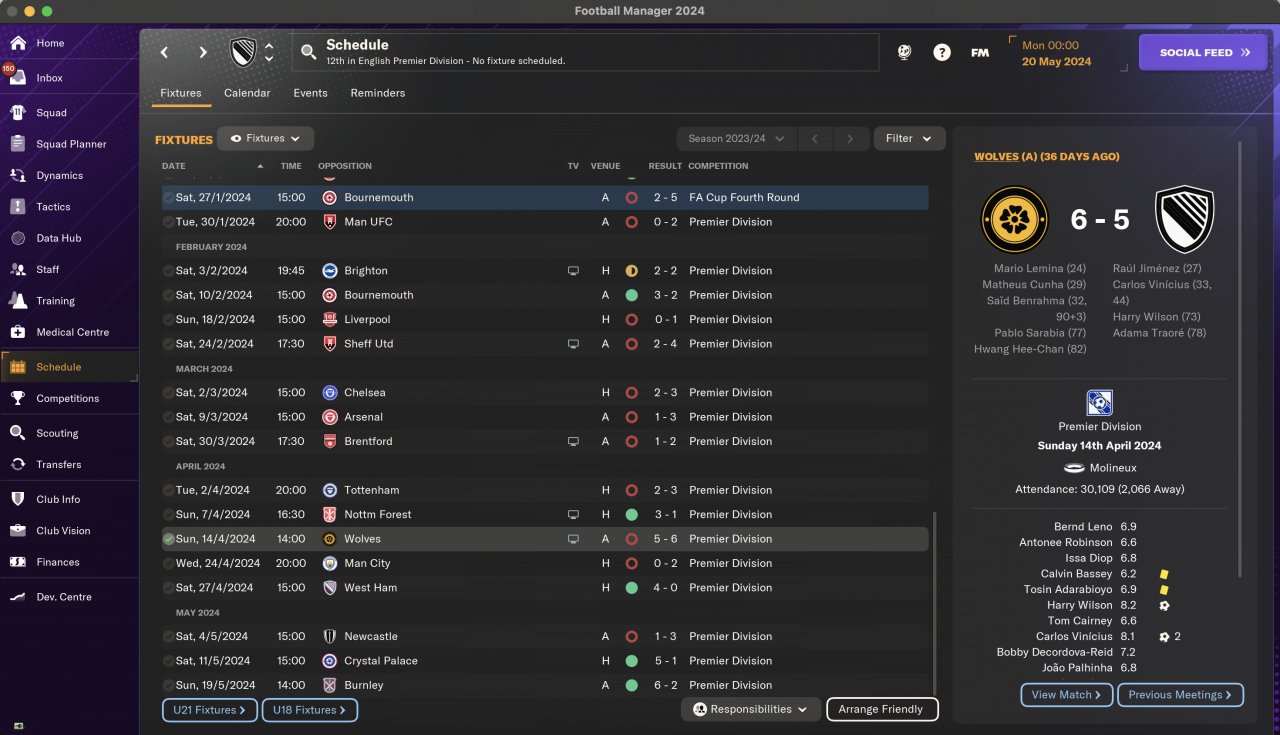Open the Responsibilities dropdown
The image size is (1280, 735).
751,709
